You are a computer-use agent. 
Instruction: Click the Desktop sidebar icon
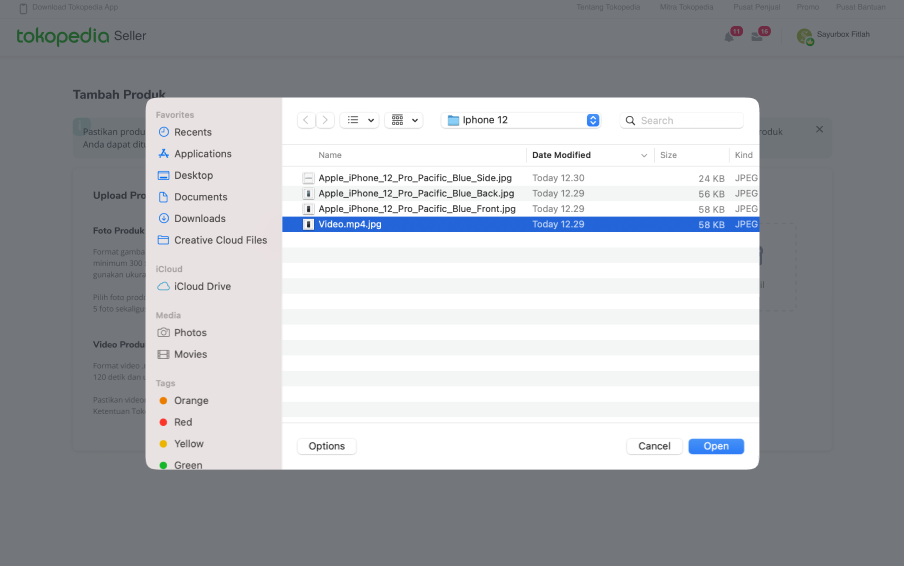pyautogui.click(x=164, y=175)
